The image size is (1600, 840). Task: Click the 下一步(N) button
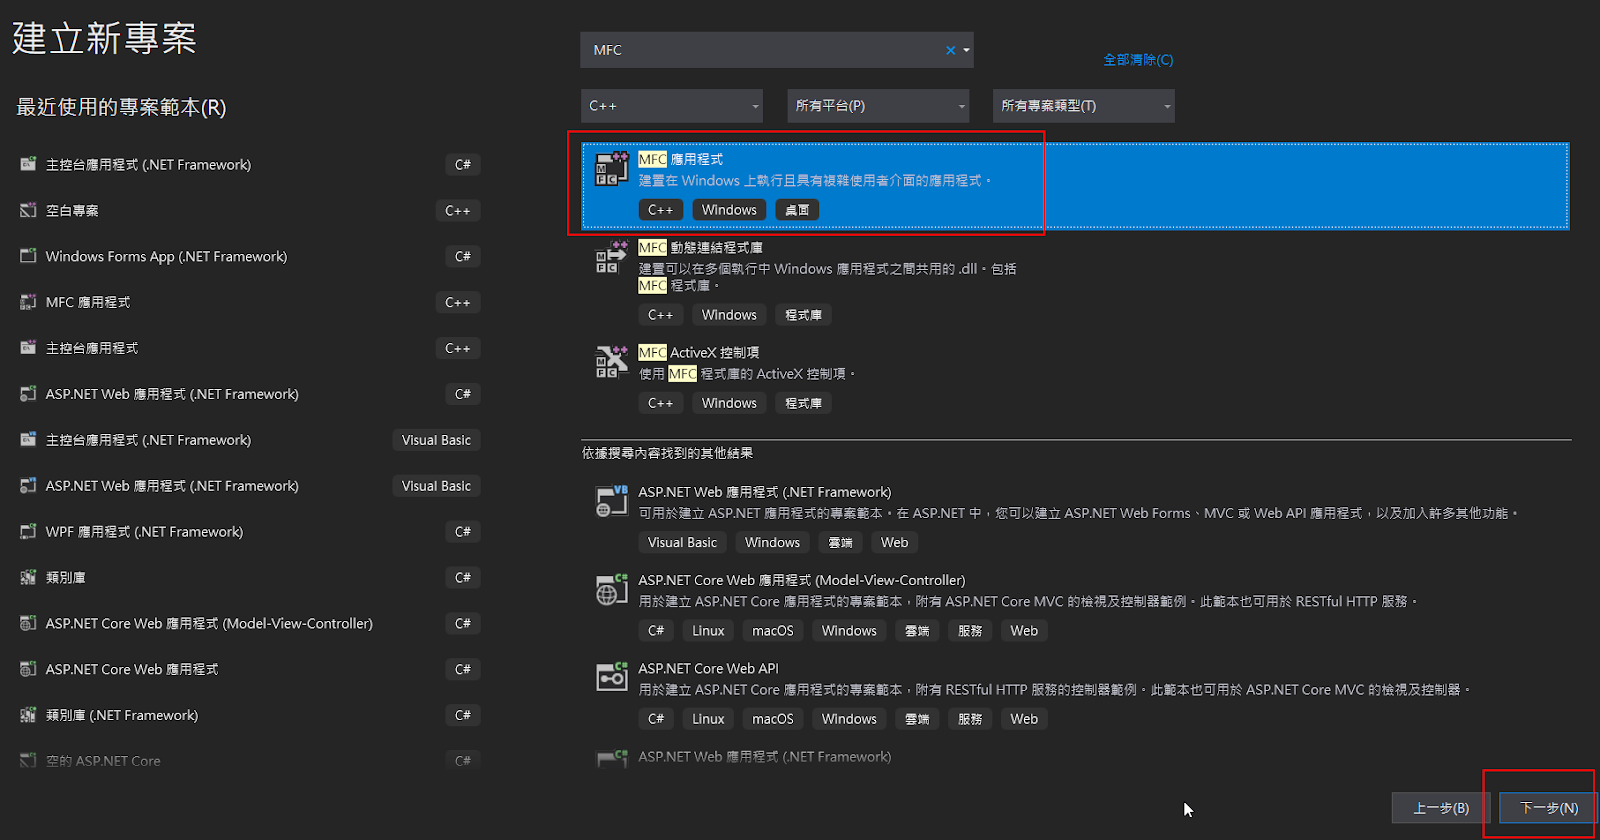tap(1548, 808)
